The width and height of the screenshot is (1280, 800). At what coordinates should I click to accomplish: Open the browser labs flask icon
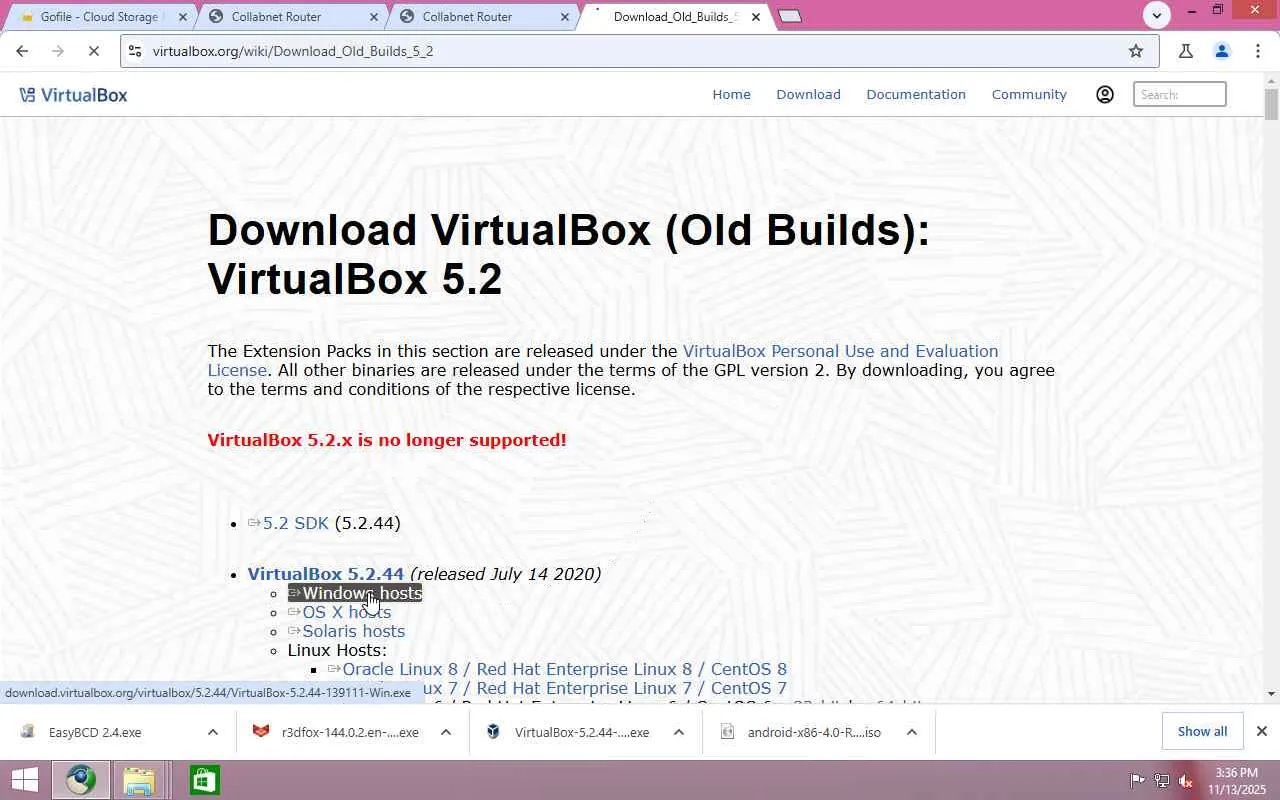tap(1186, 51)
